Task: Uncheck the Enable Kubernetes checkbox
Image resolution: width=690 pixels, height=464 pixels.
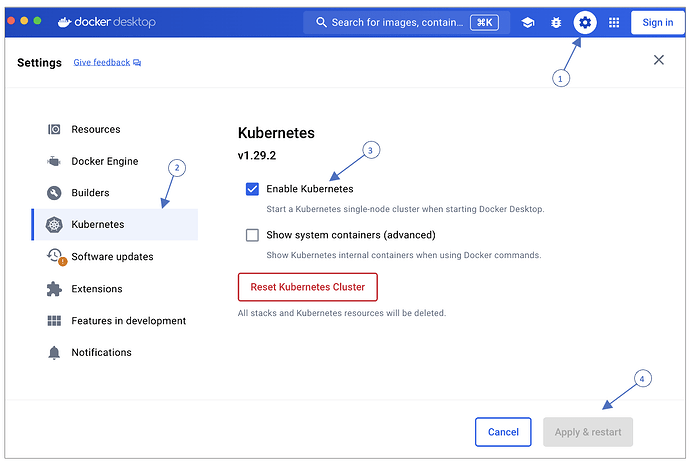Action: pos(252,189)
